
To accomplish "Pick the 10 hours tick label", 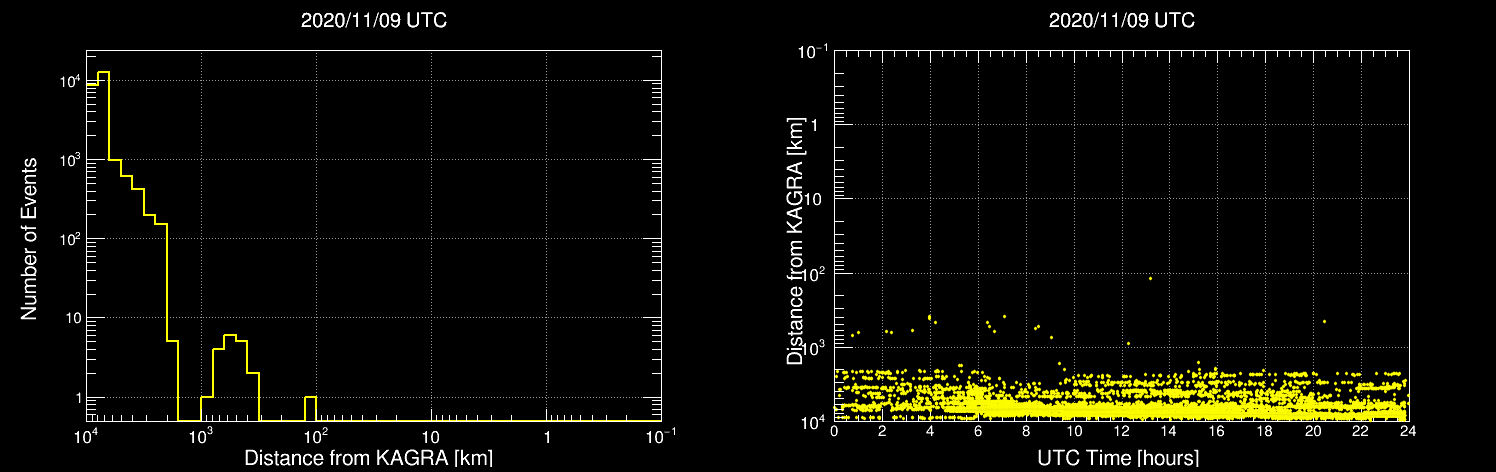I will point(1073,432).
